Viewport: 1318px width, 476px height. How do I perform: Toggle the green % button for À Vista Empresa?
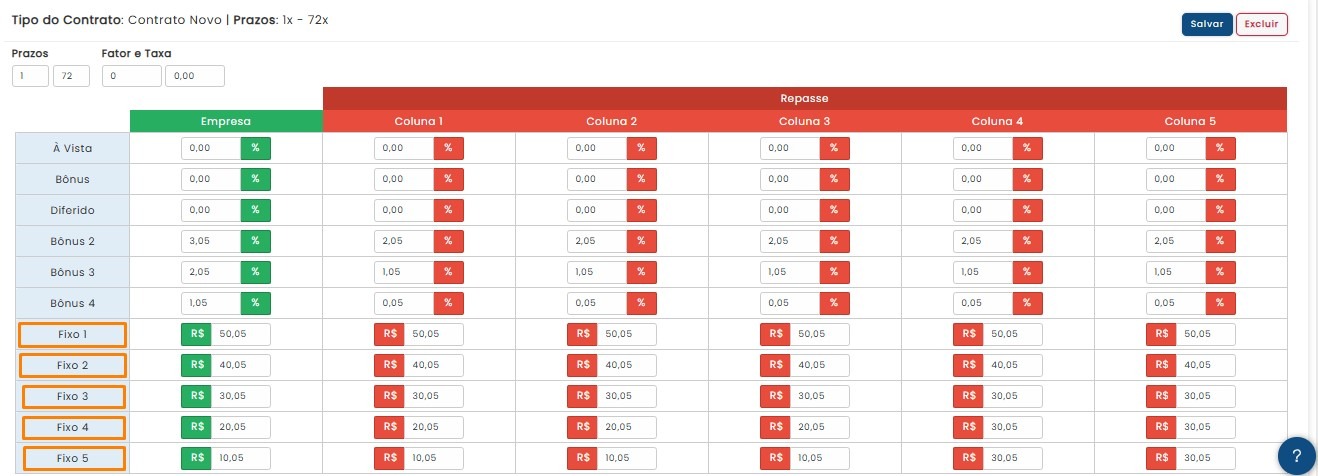tap(256, 148)
